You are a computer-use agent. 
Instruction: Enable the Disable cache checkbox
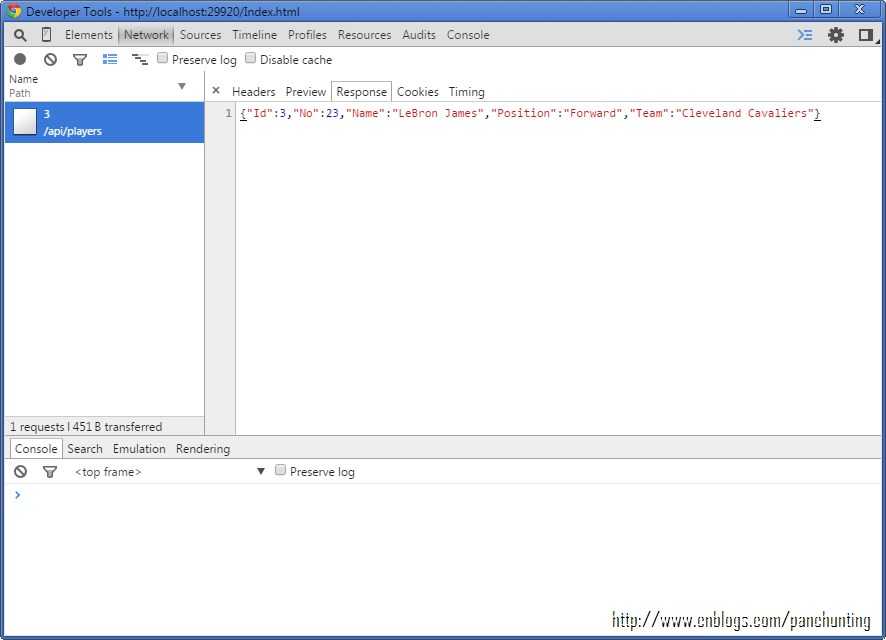pos(250,58)
